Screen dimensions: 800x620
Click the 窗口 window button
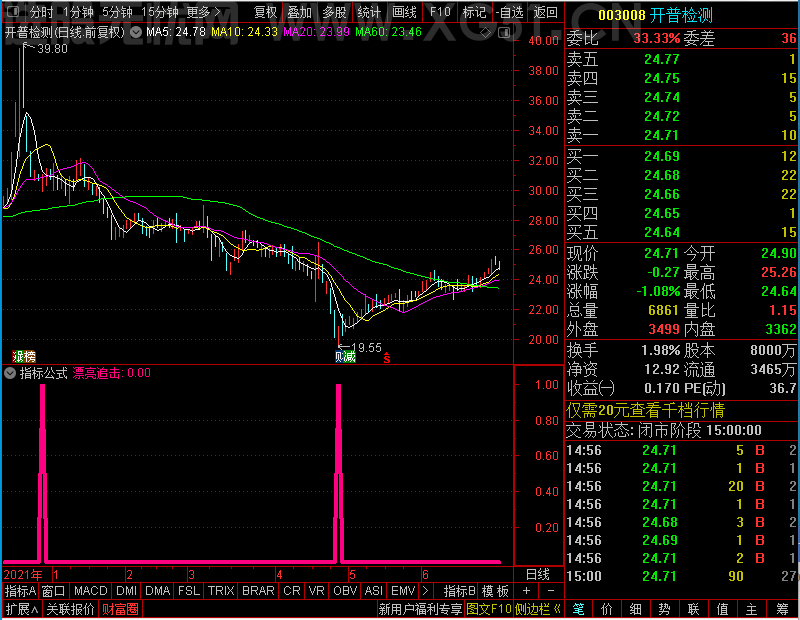54,591
